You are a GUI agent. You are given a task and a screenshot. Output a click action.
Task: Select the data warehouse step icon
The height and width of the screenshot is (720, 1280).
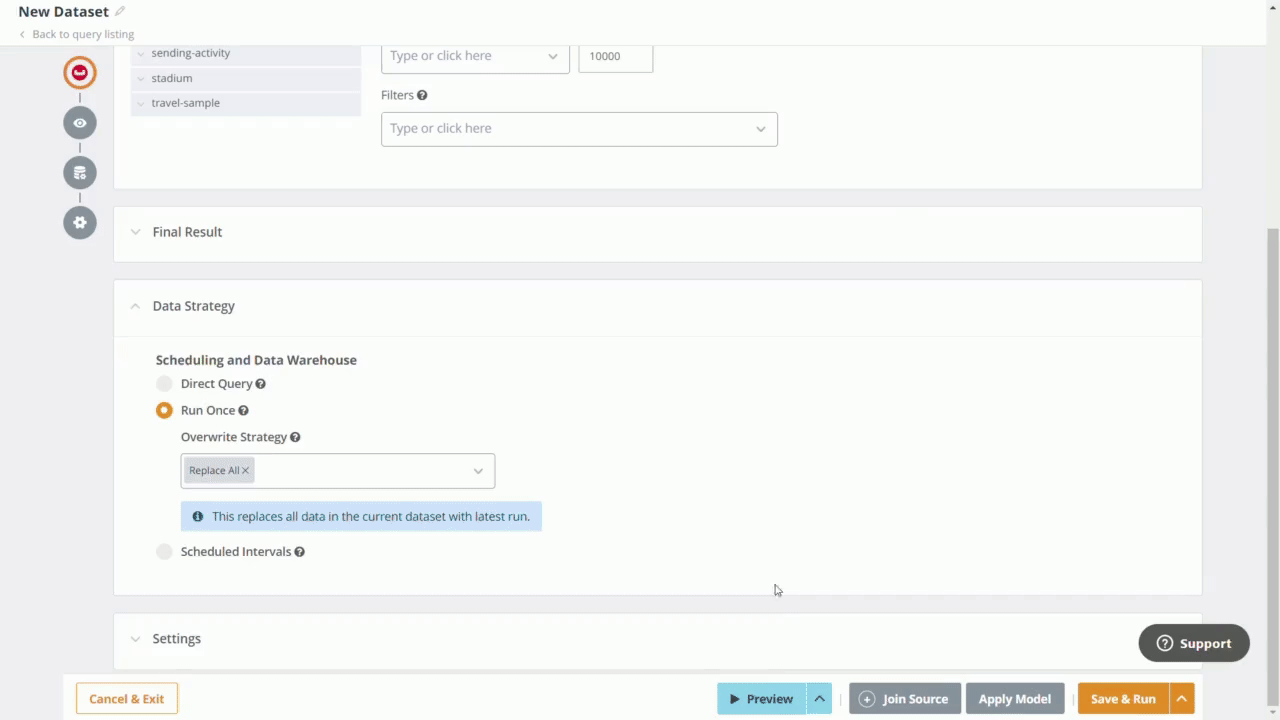coord(79,172)
